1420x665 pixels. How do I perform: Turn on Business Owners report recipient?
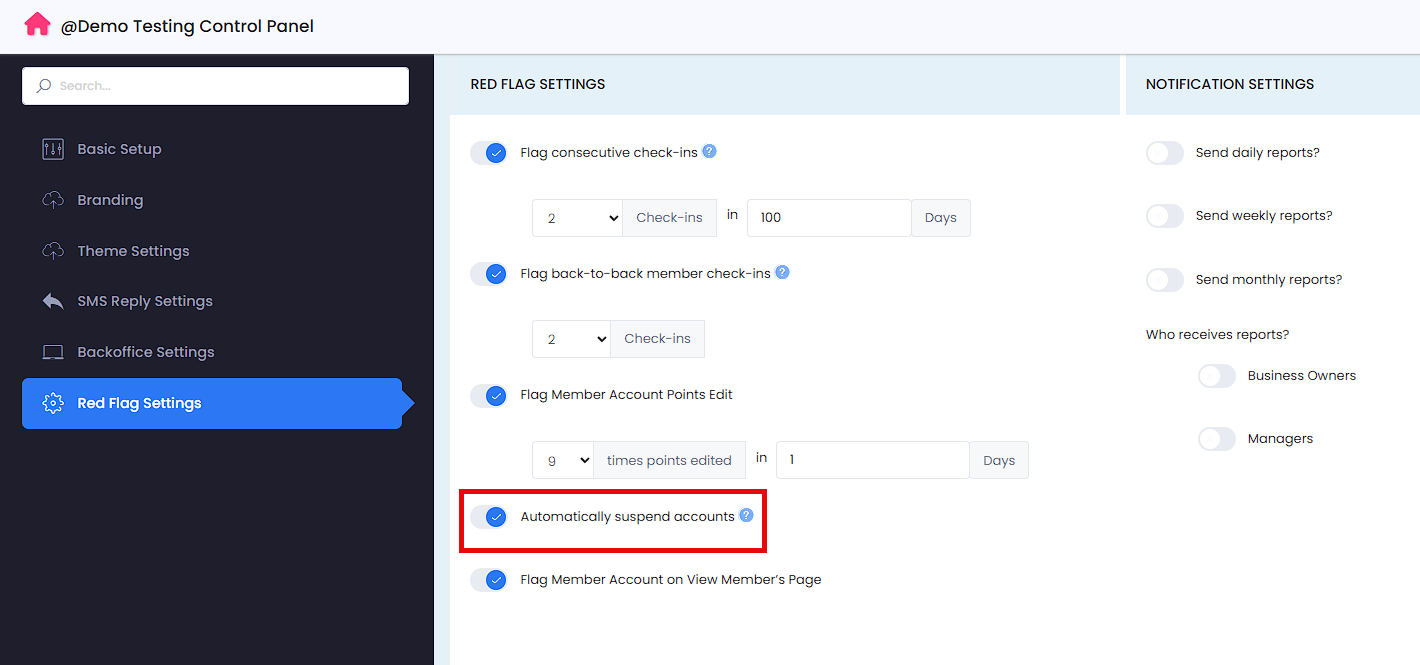pyautogui.click(x=1217, y=376)
